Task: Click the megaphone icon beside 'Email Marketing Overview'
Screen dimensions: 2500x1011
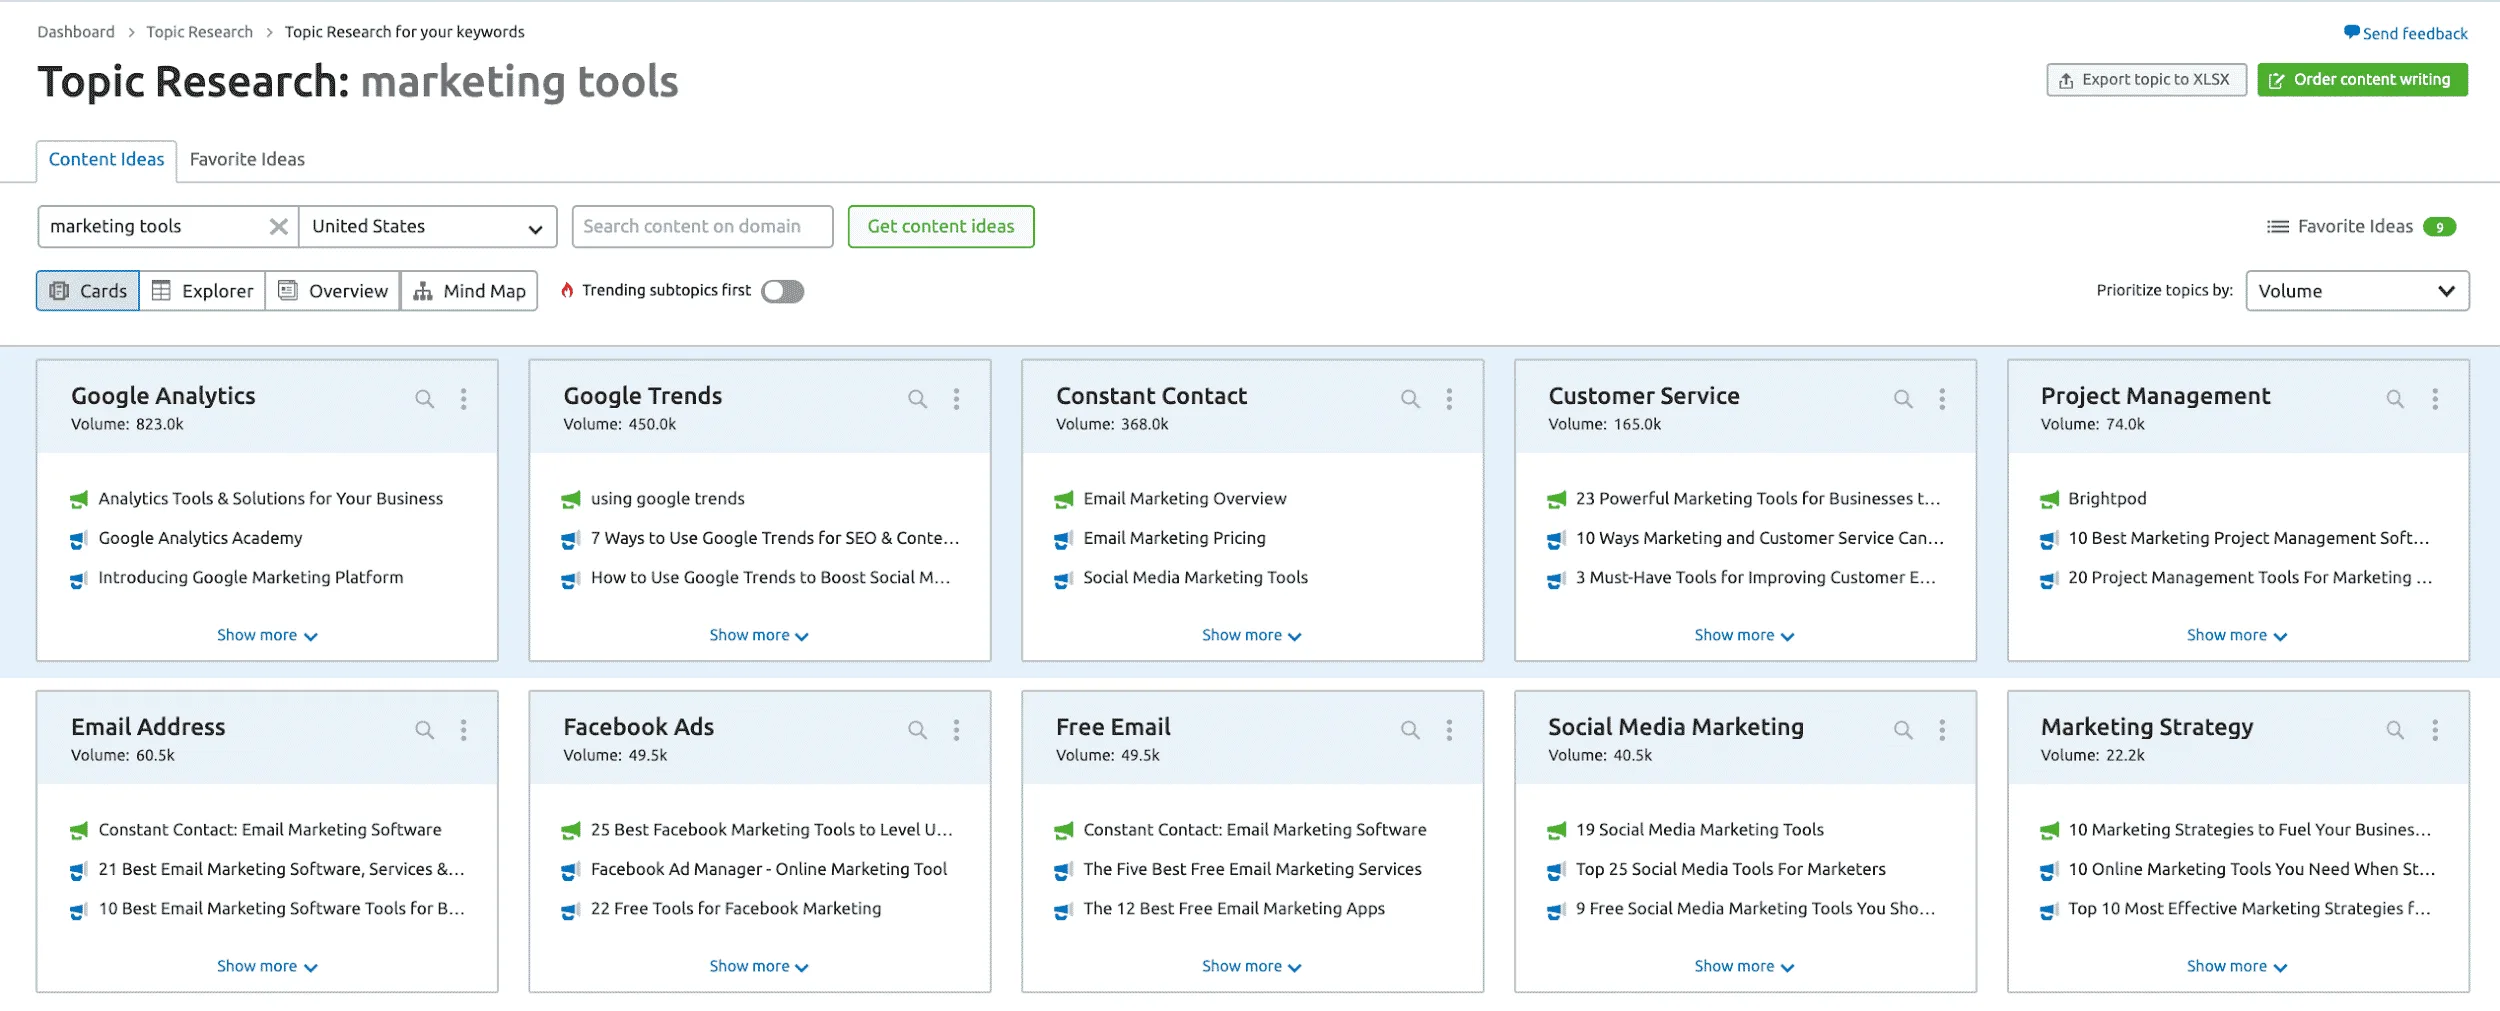Action: click(1064, 499)
